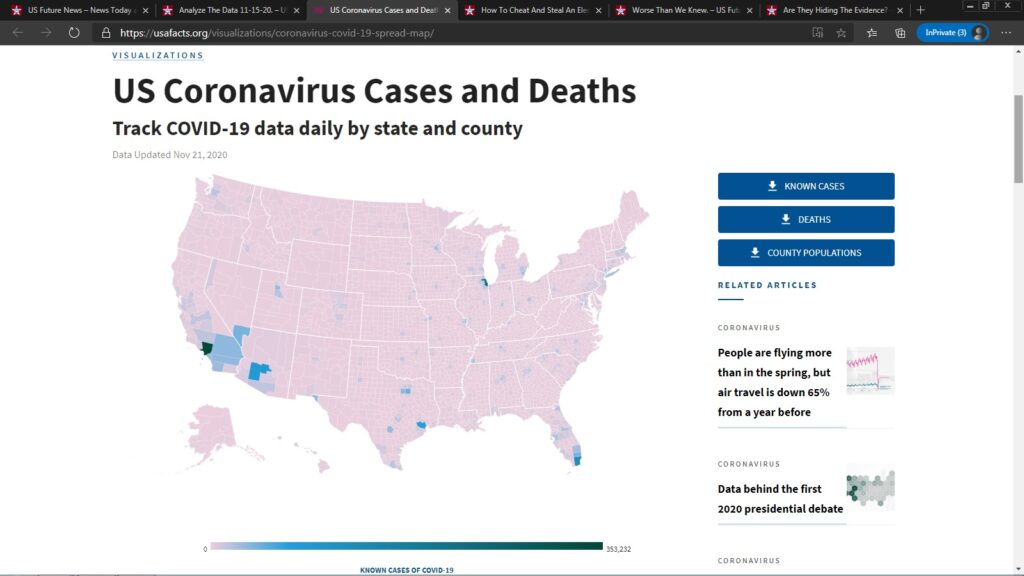Viewport: 1024px width, 576px height.
Task: Click the site padlock security icon
Action: [x=107, y=32]
